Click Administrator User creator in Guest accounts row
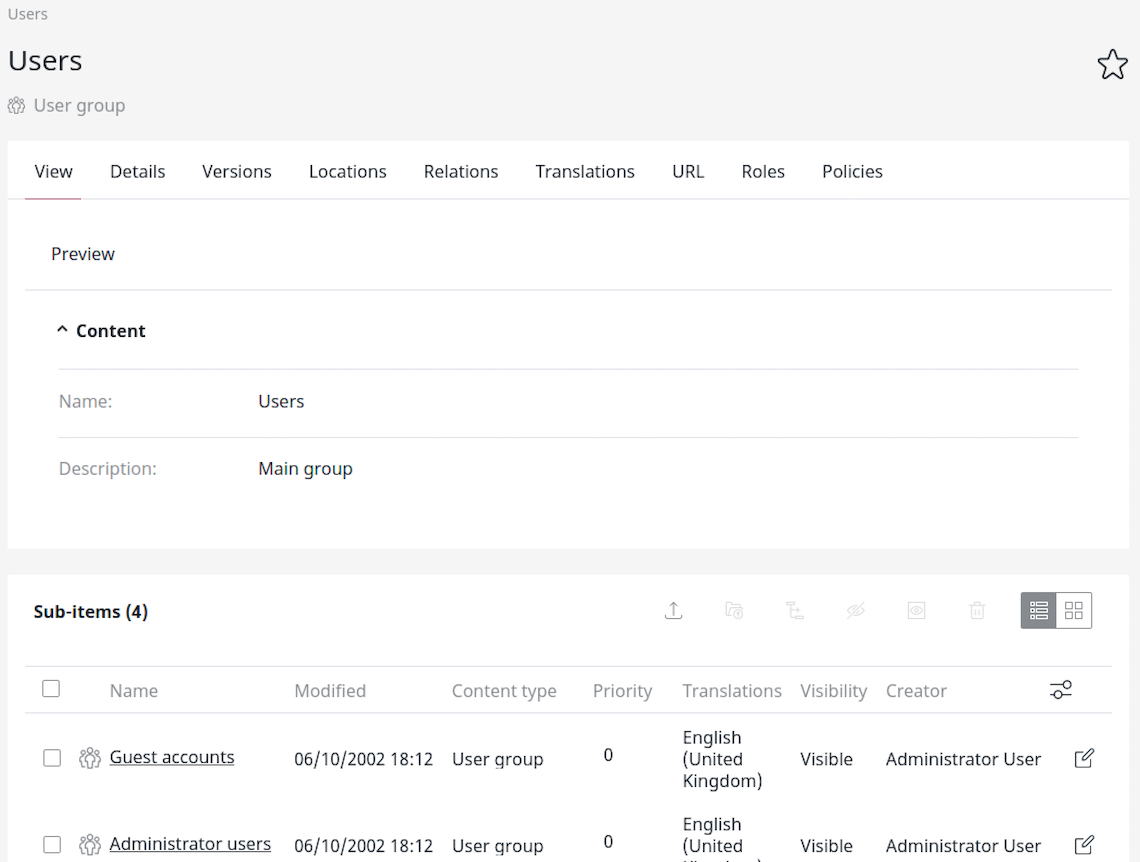1140x862 pixels. 963,759
